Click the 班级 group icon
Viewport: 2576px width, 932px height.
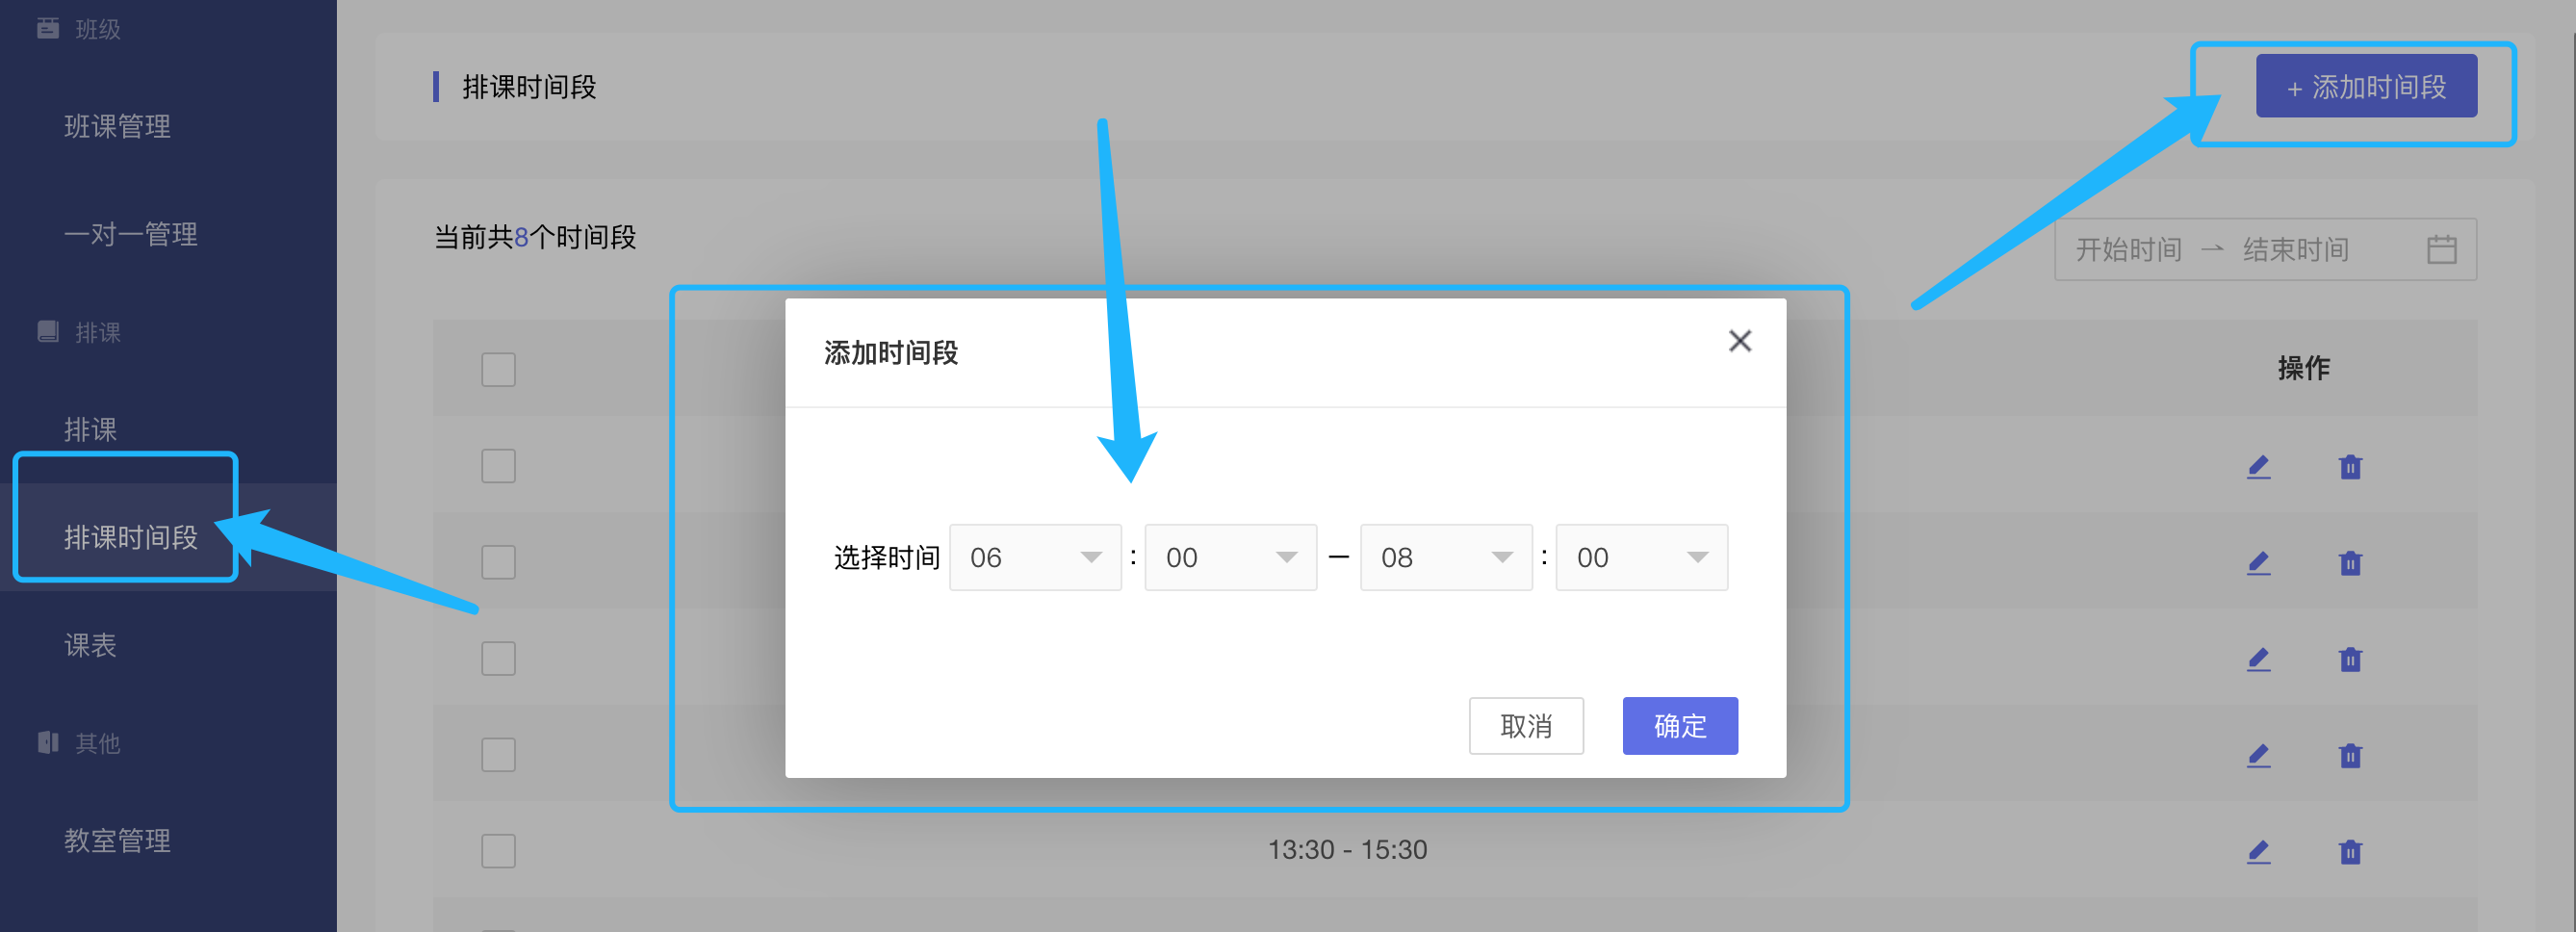click(47, 28)
